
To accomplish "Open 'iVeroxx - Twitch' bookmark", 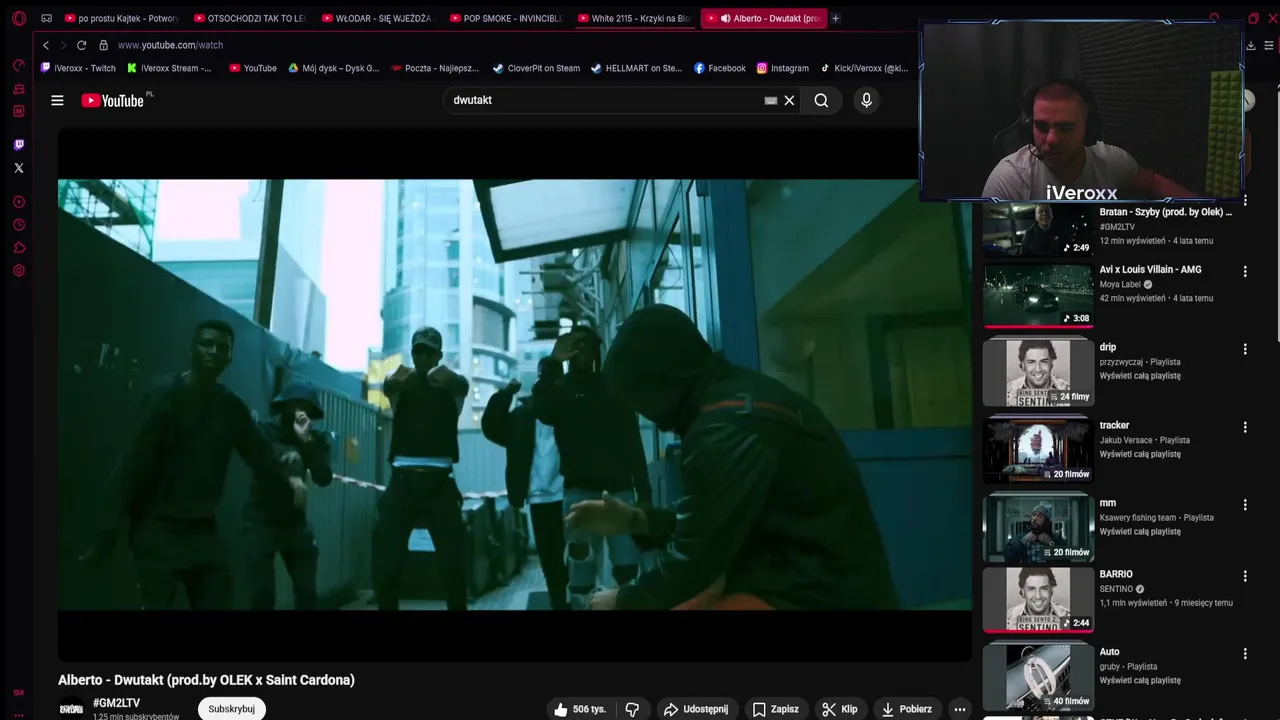I will click(x=78, y=68).
